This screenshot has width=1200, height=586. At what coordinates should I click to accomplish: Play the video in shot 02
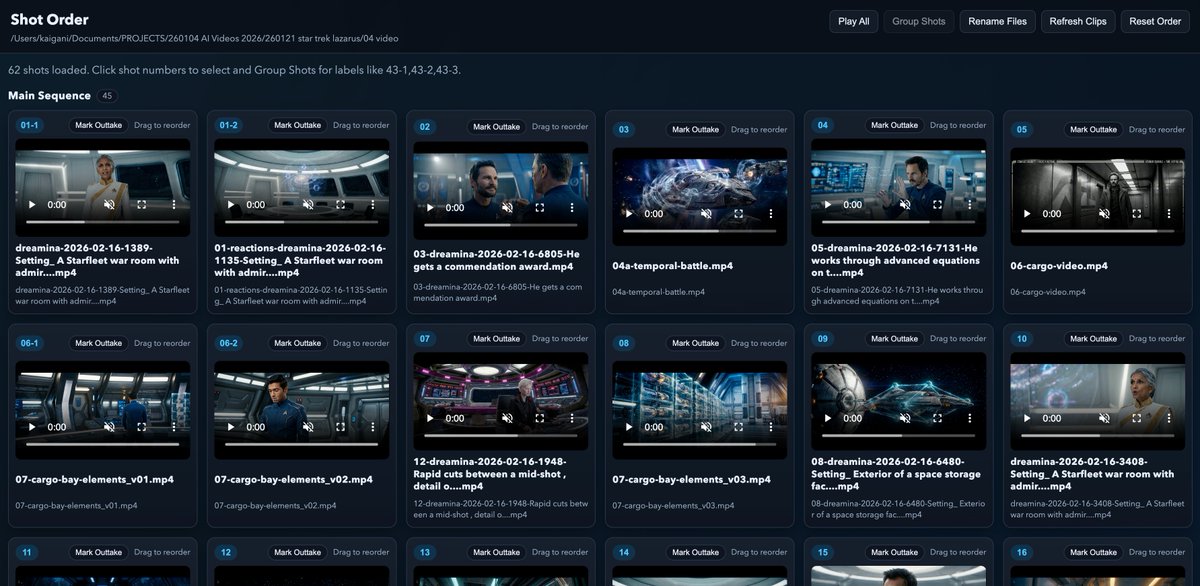point(430,208)
